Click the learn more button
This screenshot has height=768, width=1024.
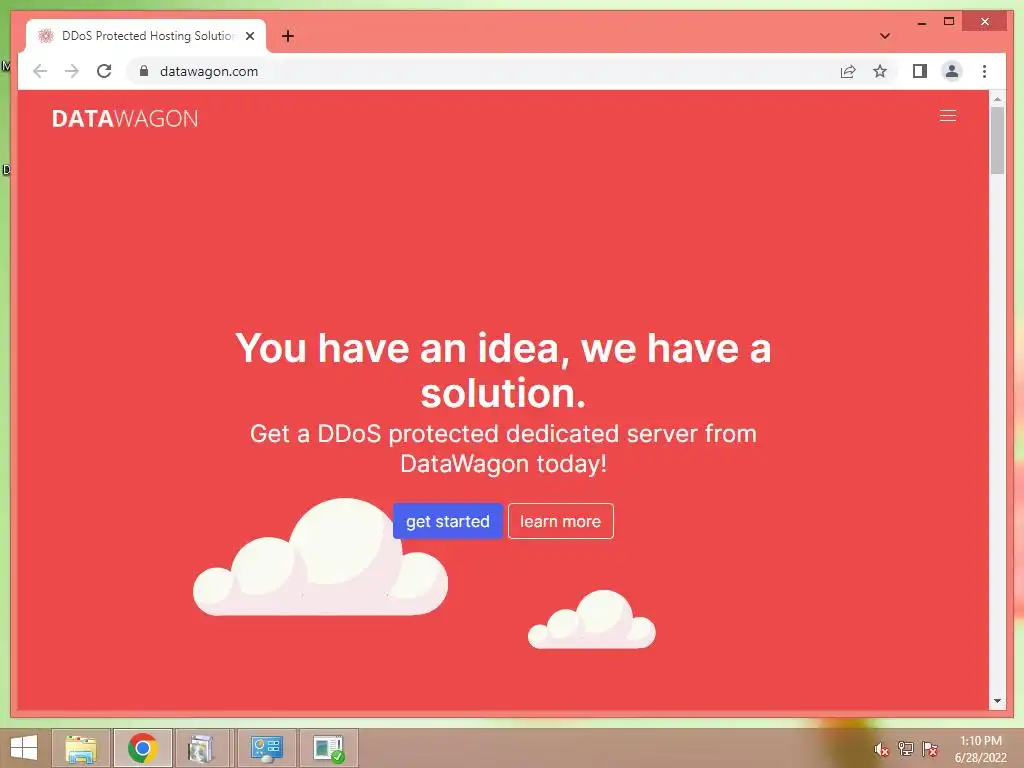coord(560,521)
